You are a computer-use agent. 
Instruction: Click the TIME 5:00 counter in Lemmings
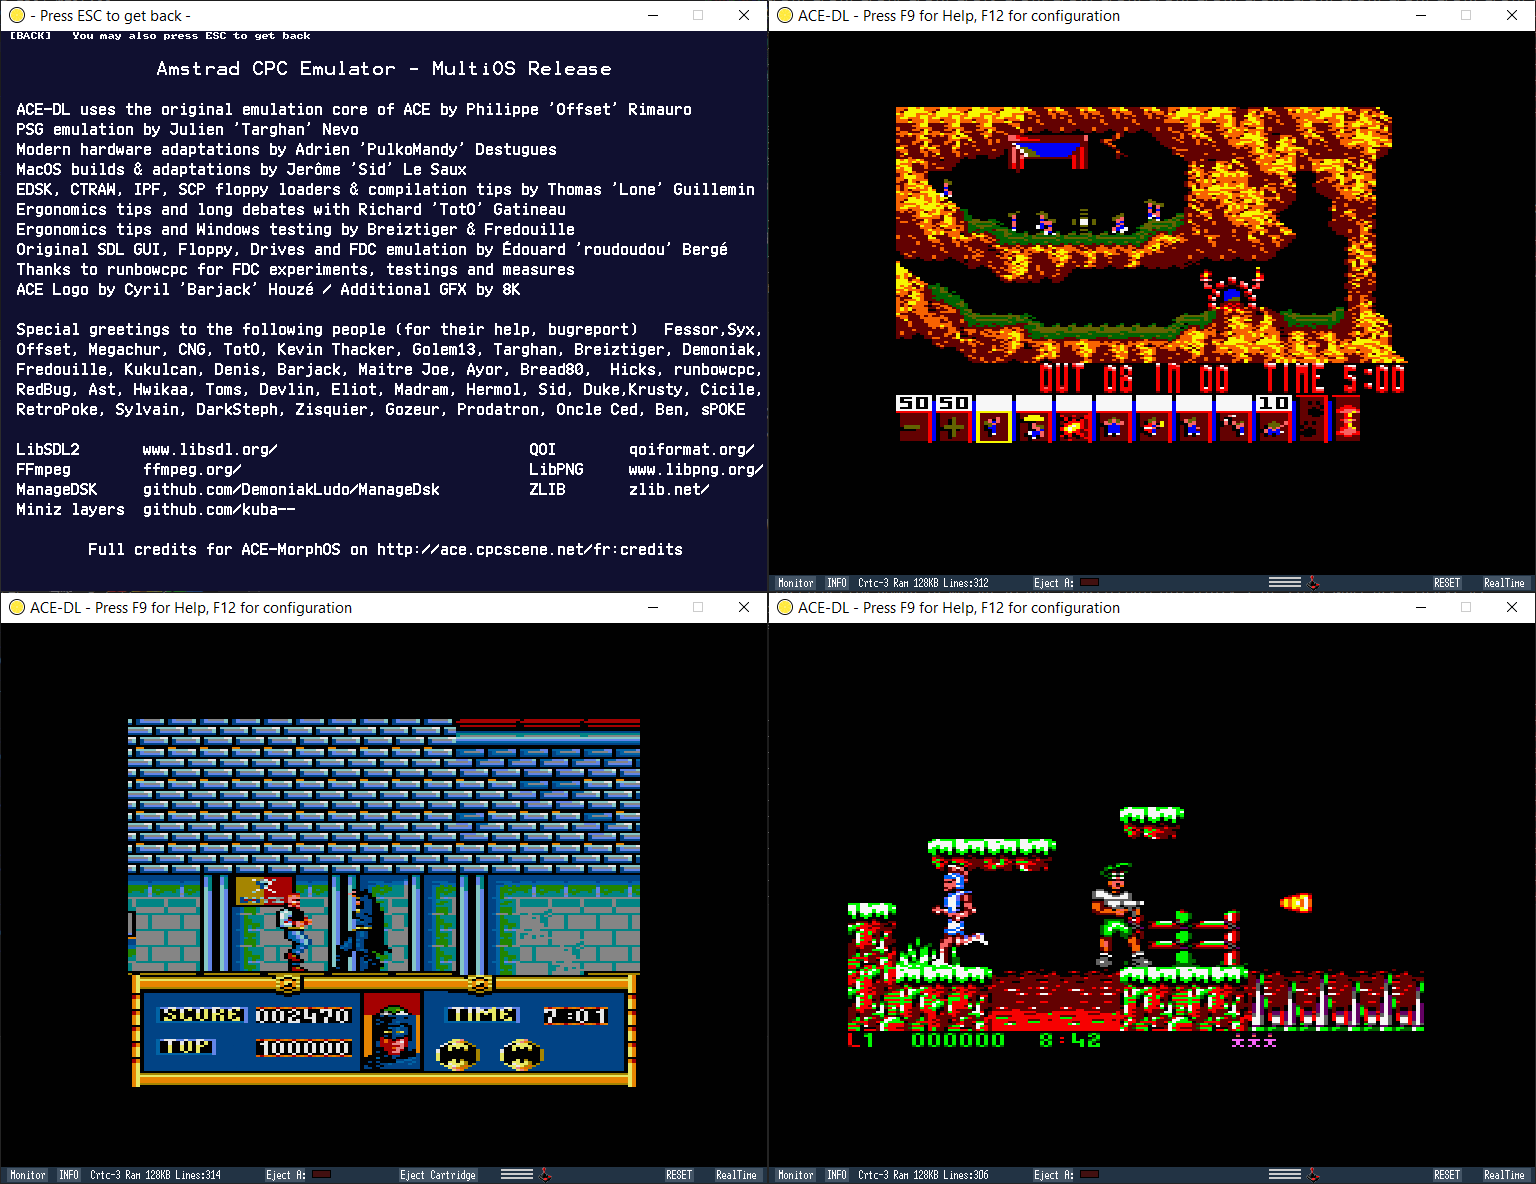coord(1335,379)
